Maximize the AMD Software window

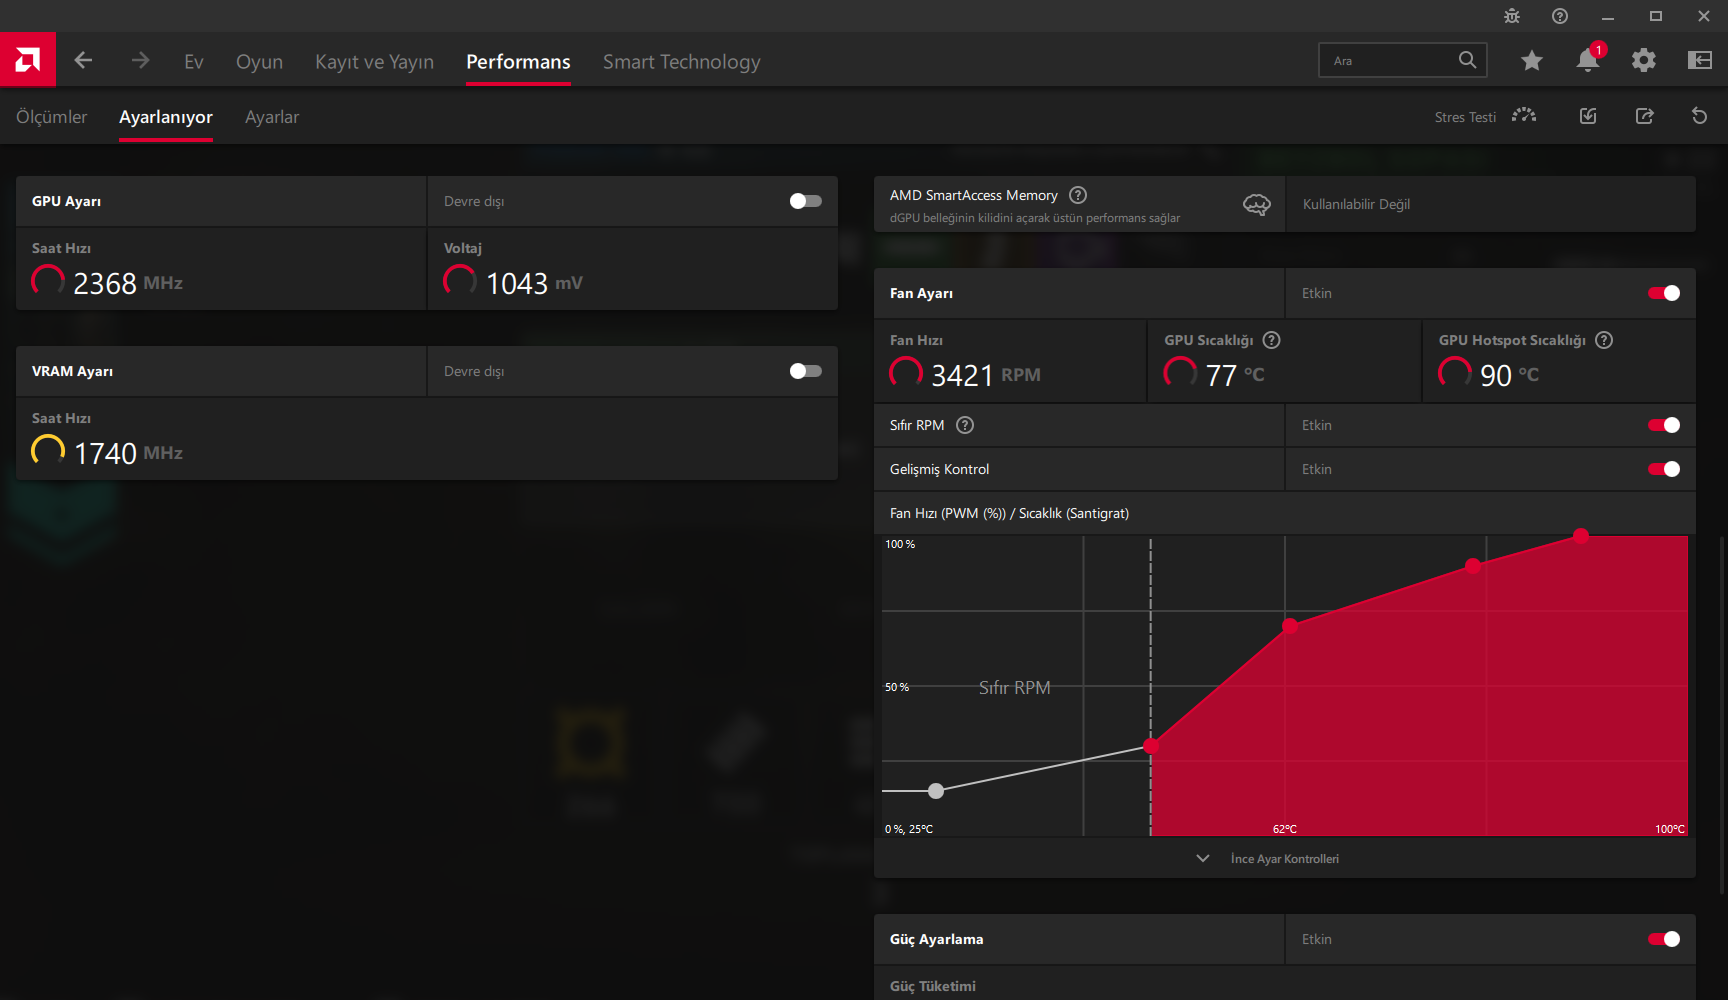(1656, 16)
